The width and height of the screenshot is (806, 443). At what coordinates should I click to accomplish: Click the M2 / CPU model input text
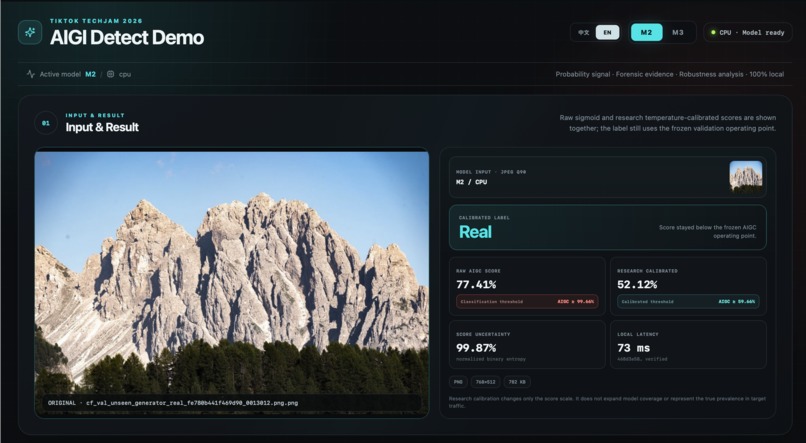(x=471, y=182)
